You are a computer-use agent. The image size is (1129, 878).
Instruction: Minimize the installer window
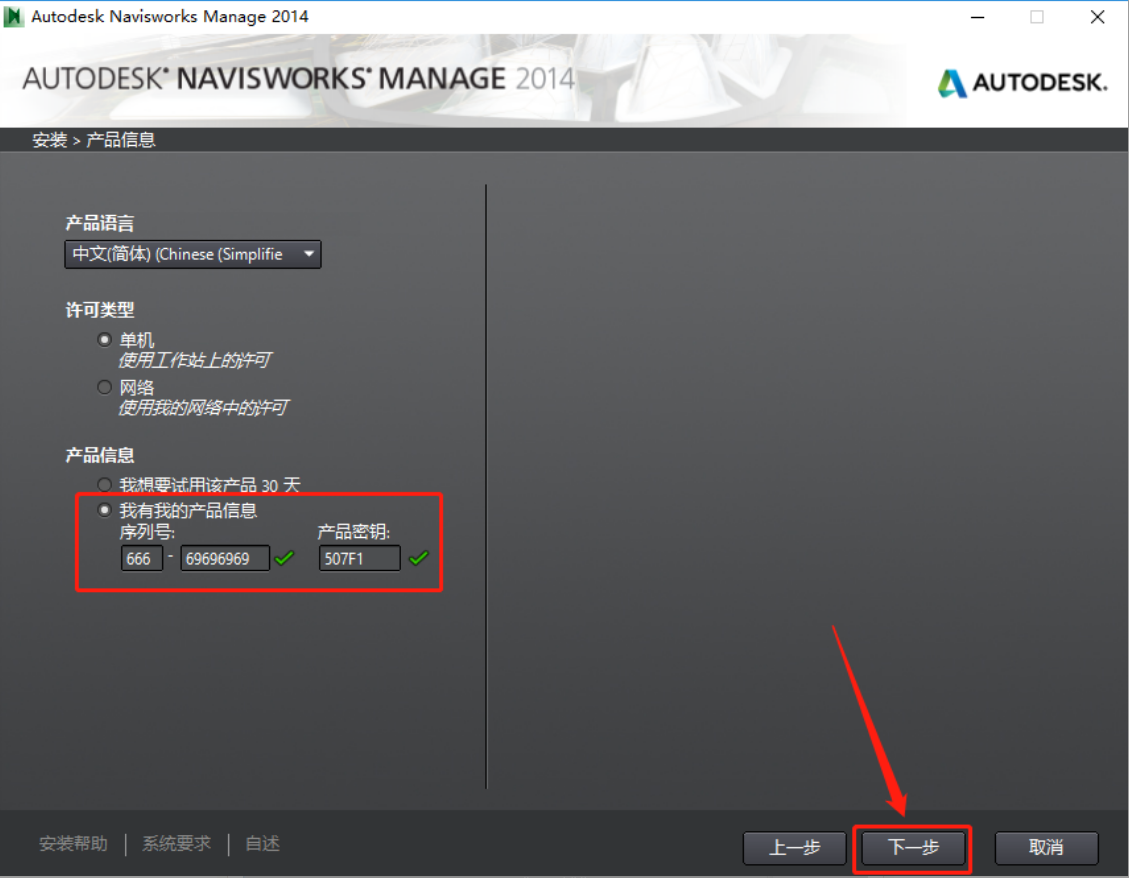point(975,17)
